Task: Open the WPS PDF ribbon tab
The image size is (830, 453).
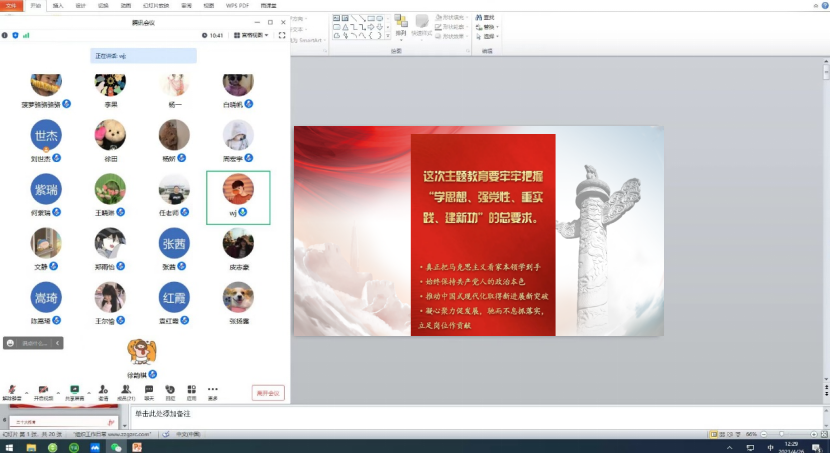Action: tap(240, 5)
